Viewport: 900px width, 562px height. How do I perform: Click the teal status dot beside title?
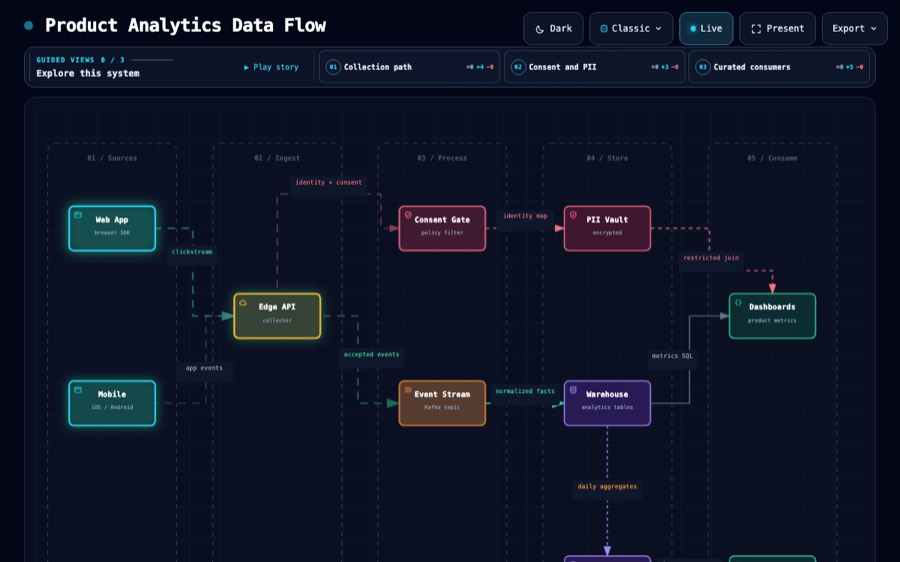click(x=29, y=25)
